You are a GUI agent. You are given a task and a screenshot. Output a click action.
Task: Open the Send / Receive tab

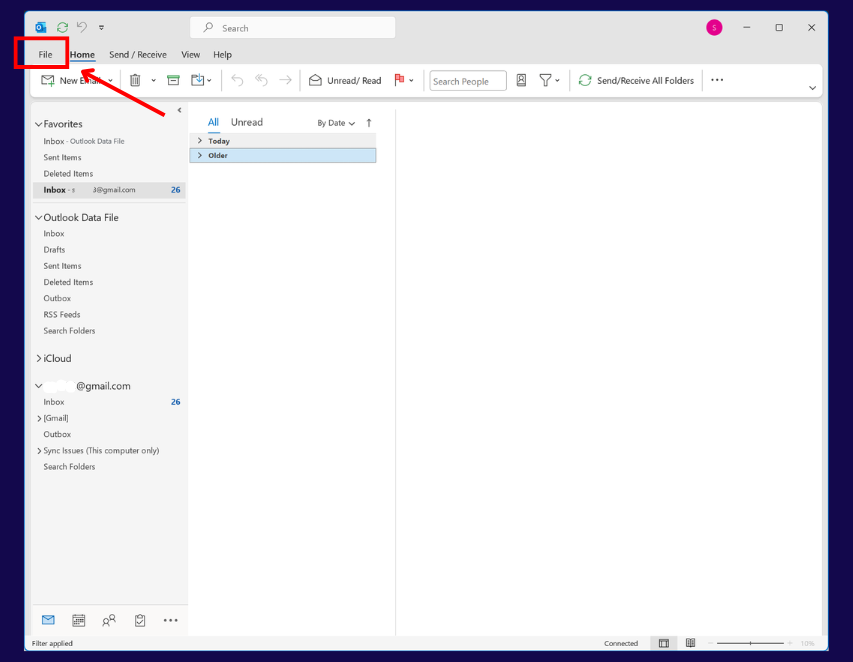[138, 54]
